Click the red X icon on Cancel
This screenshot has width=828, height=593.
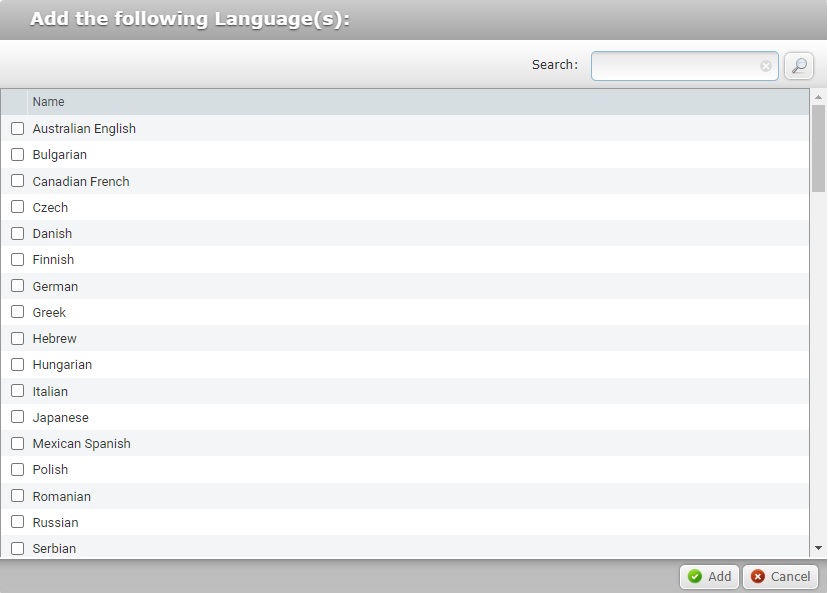point(761,576)
